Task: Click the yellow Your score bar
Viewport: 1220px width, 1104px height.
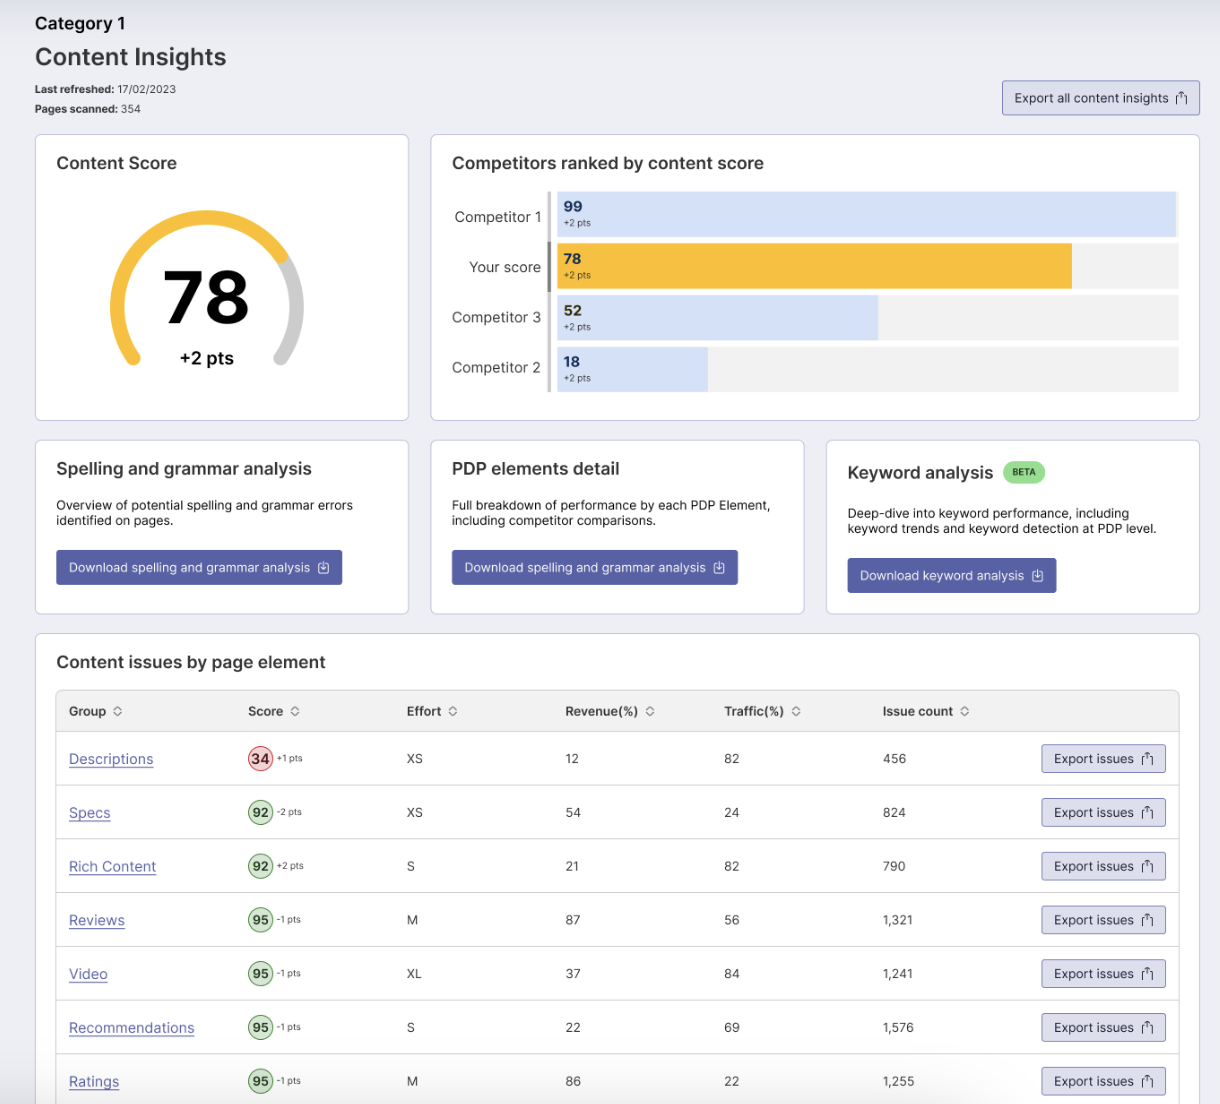Action: [x=814, y=266]
